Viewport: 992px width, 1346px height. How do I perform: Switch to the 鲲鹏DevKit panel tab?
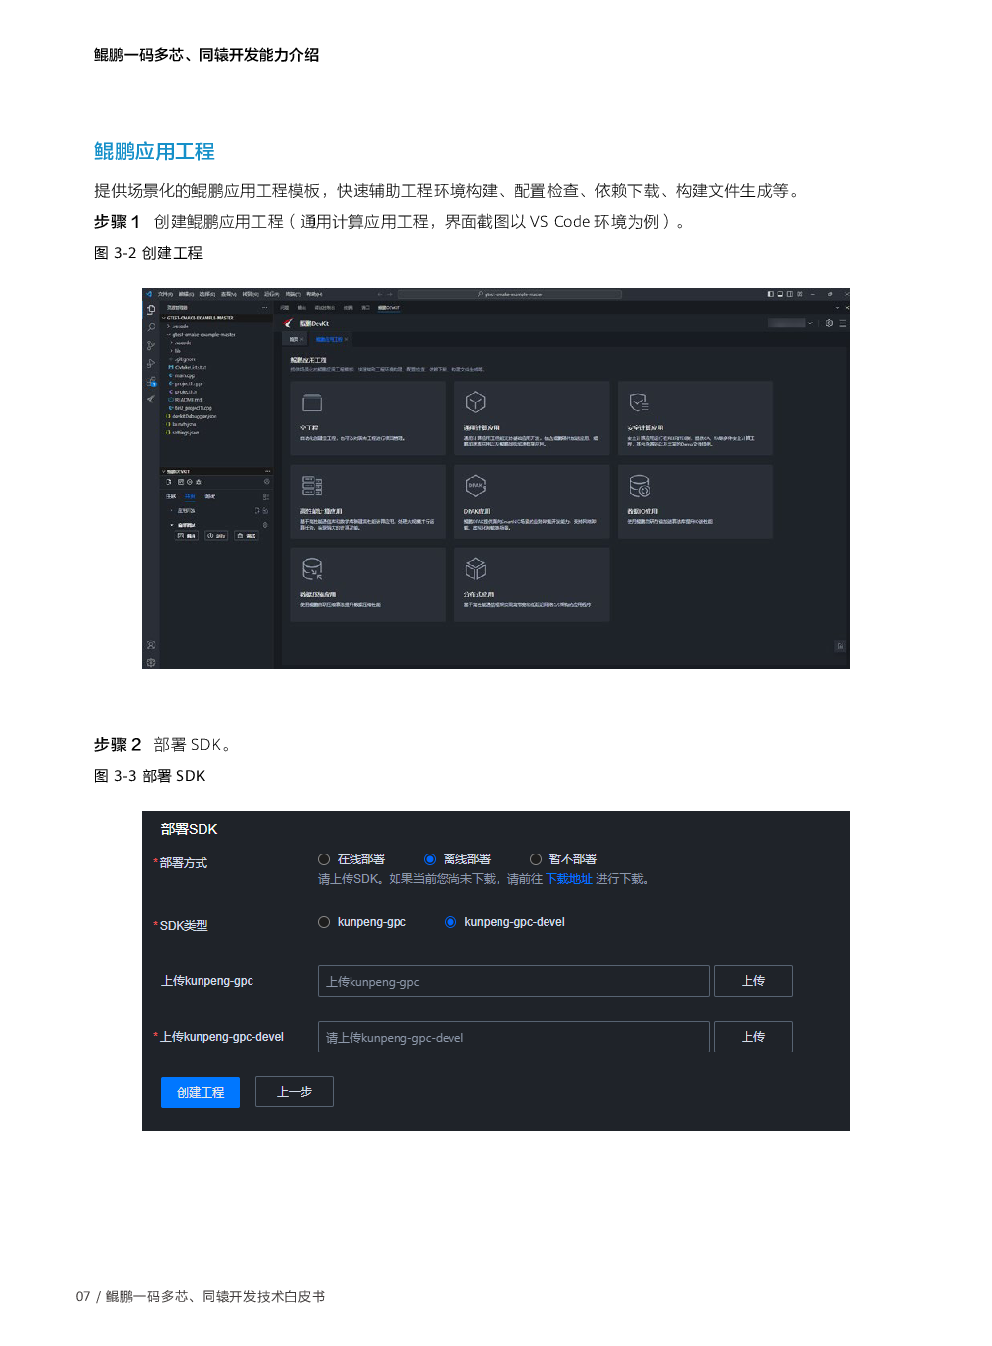pyautogui.click(x=388, y=308)
